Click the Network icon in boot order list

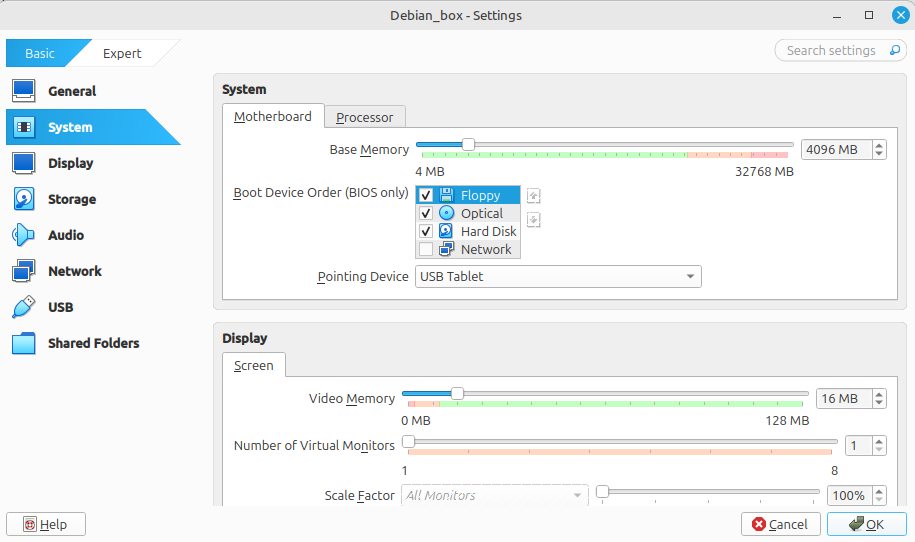[x=446, y=249]
